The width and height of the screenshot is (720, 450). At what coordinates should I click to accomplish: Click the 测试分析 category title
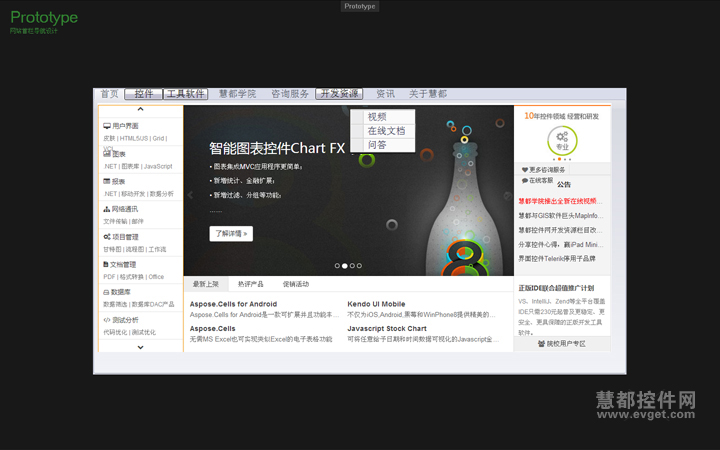pos(125,320)
